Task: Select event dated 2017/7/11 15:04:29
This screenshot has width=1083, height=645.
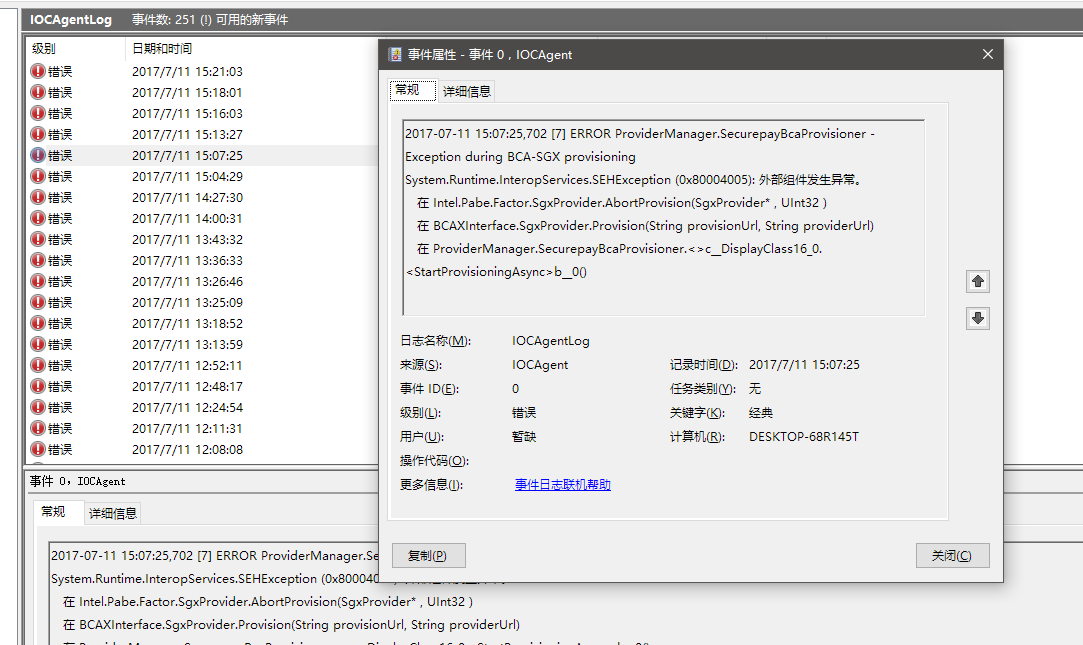Action: (187, 176)
